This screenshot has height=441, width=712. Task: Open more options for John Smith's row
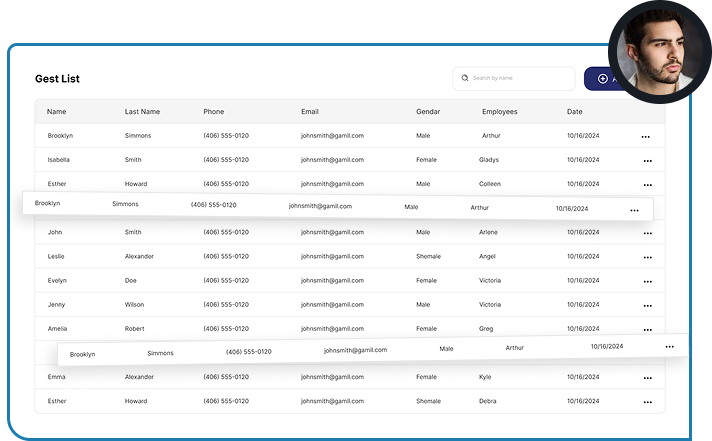(x=647, y=233)
